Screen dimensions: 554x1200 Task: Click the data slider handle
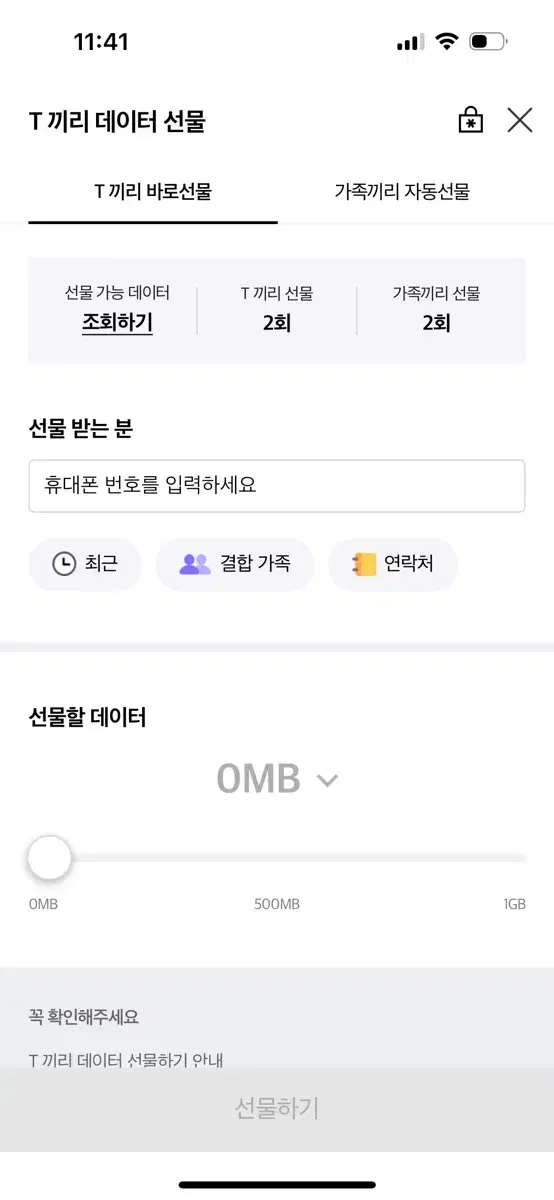[x=49, y=858]
